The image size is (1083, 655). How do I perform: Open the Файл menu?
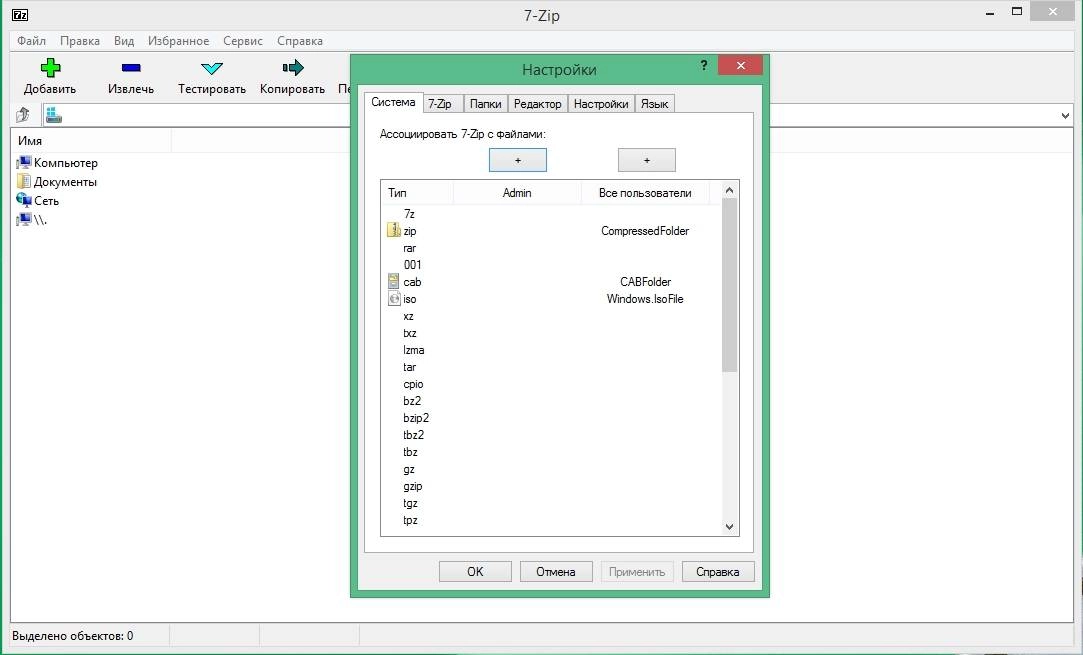coord(31,41)
